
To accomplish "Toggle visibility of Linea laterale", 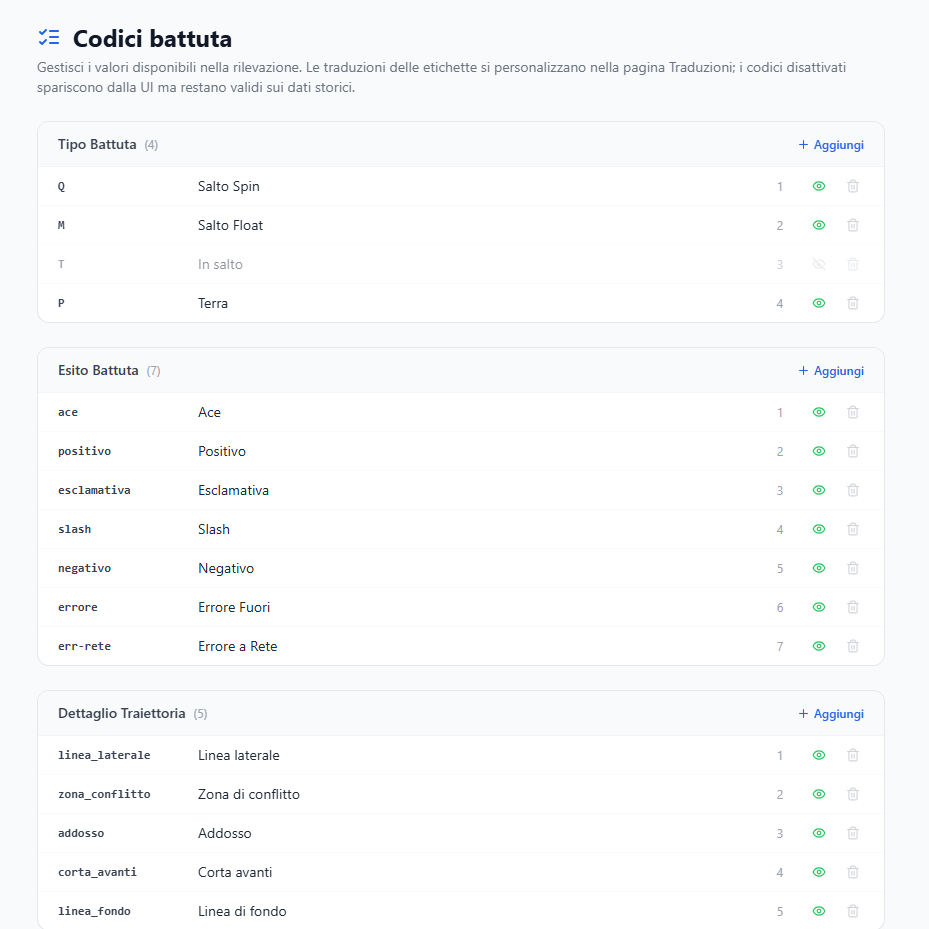I will (819, 755).
